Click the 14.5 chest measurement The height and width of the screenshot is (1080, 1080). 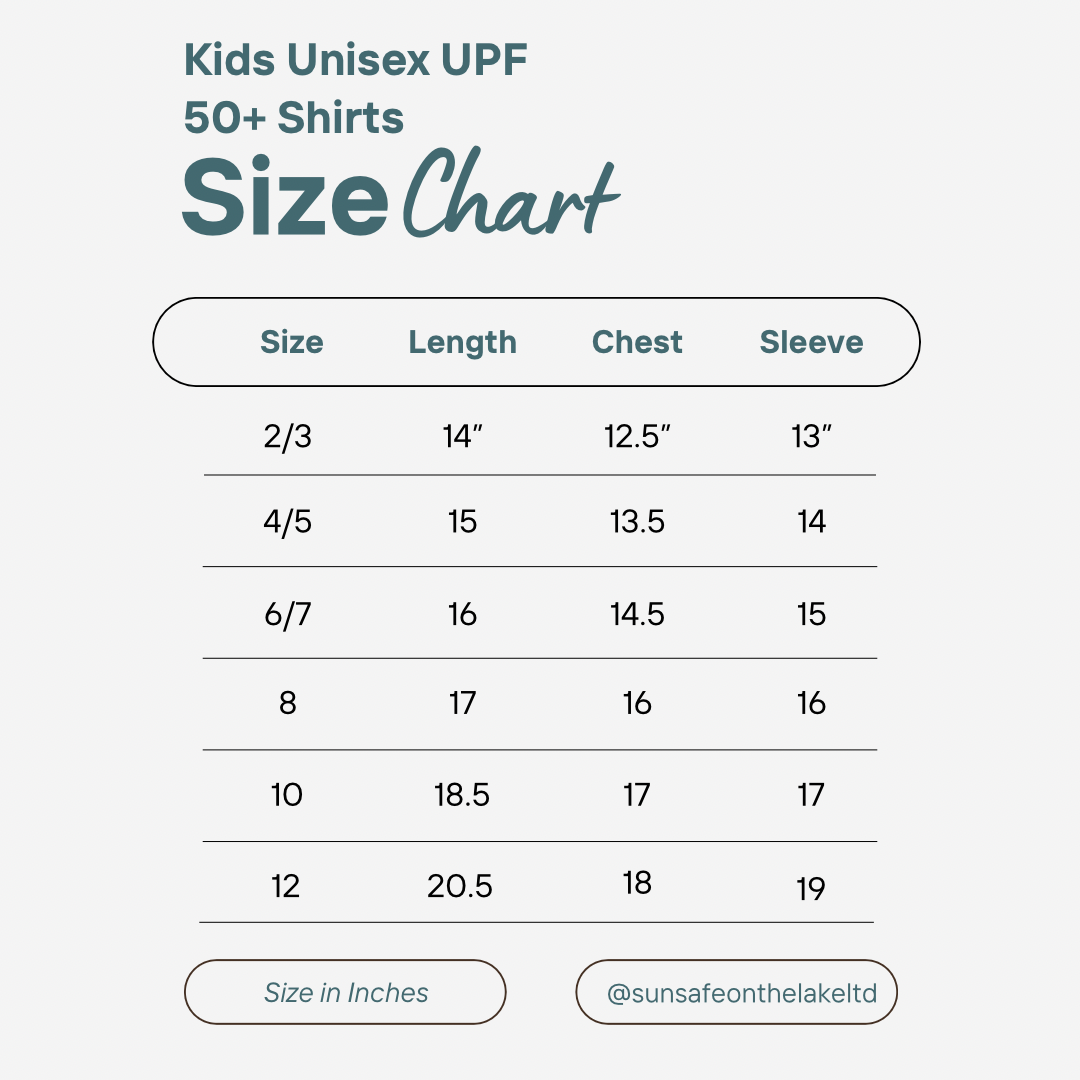click(637, 614)
